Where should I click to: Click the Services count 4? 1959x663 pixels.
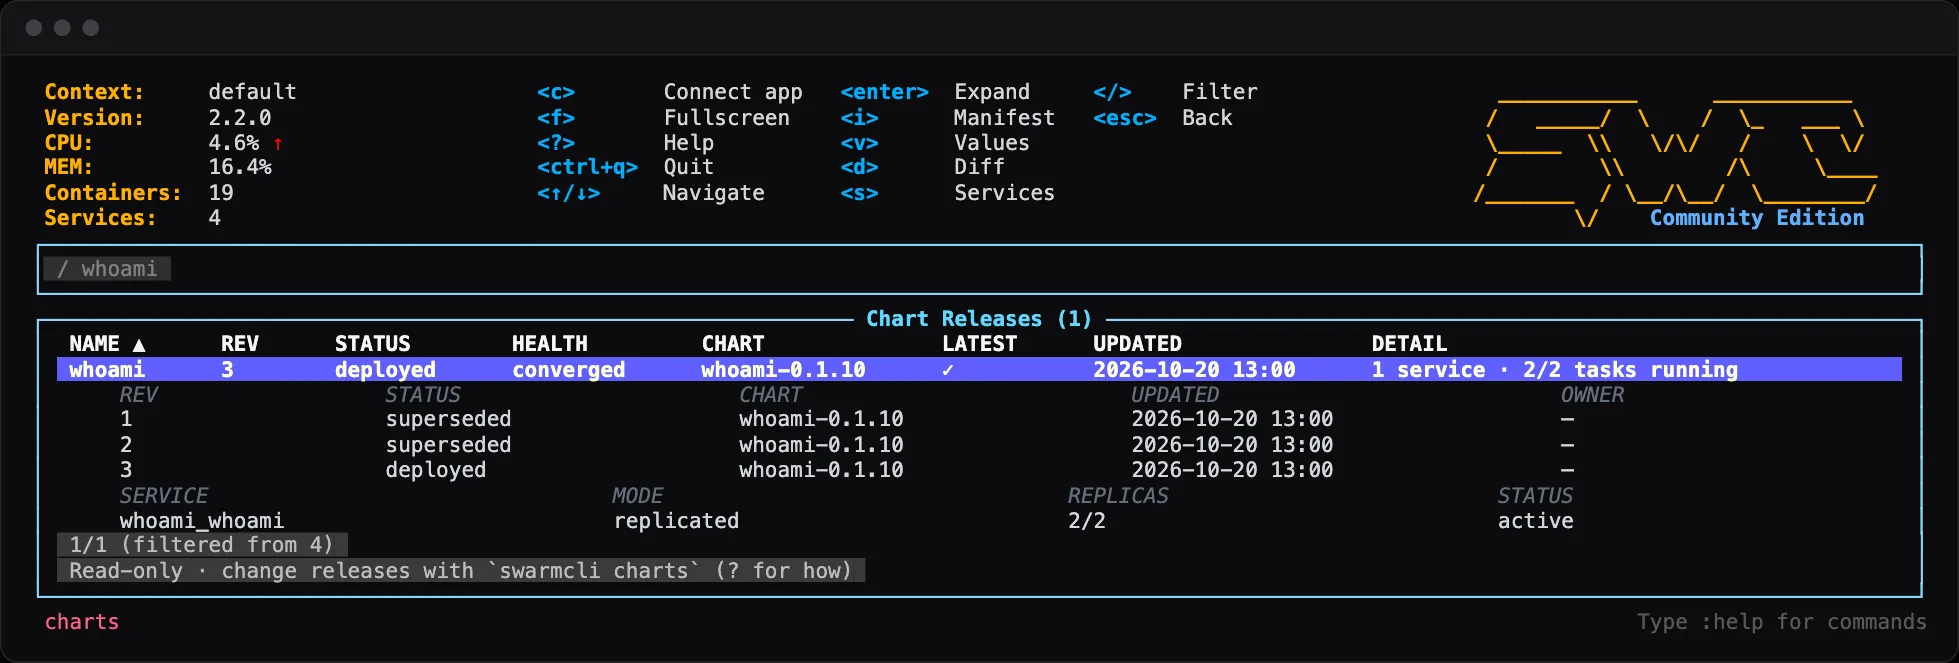215,218
